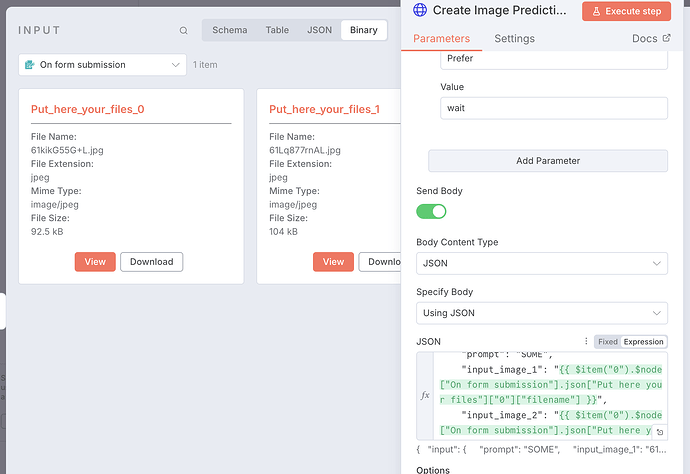
Task: Open the Body Content Type JSON dropdown
Action: 542,263
